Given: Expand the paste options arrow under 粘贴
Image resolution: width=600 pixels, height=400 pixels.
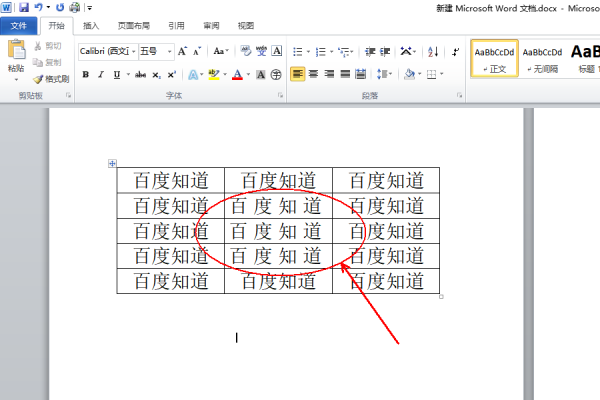Looking at the screenshot, I should (x=16, y=80).
